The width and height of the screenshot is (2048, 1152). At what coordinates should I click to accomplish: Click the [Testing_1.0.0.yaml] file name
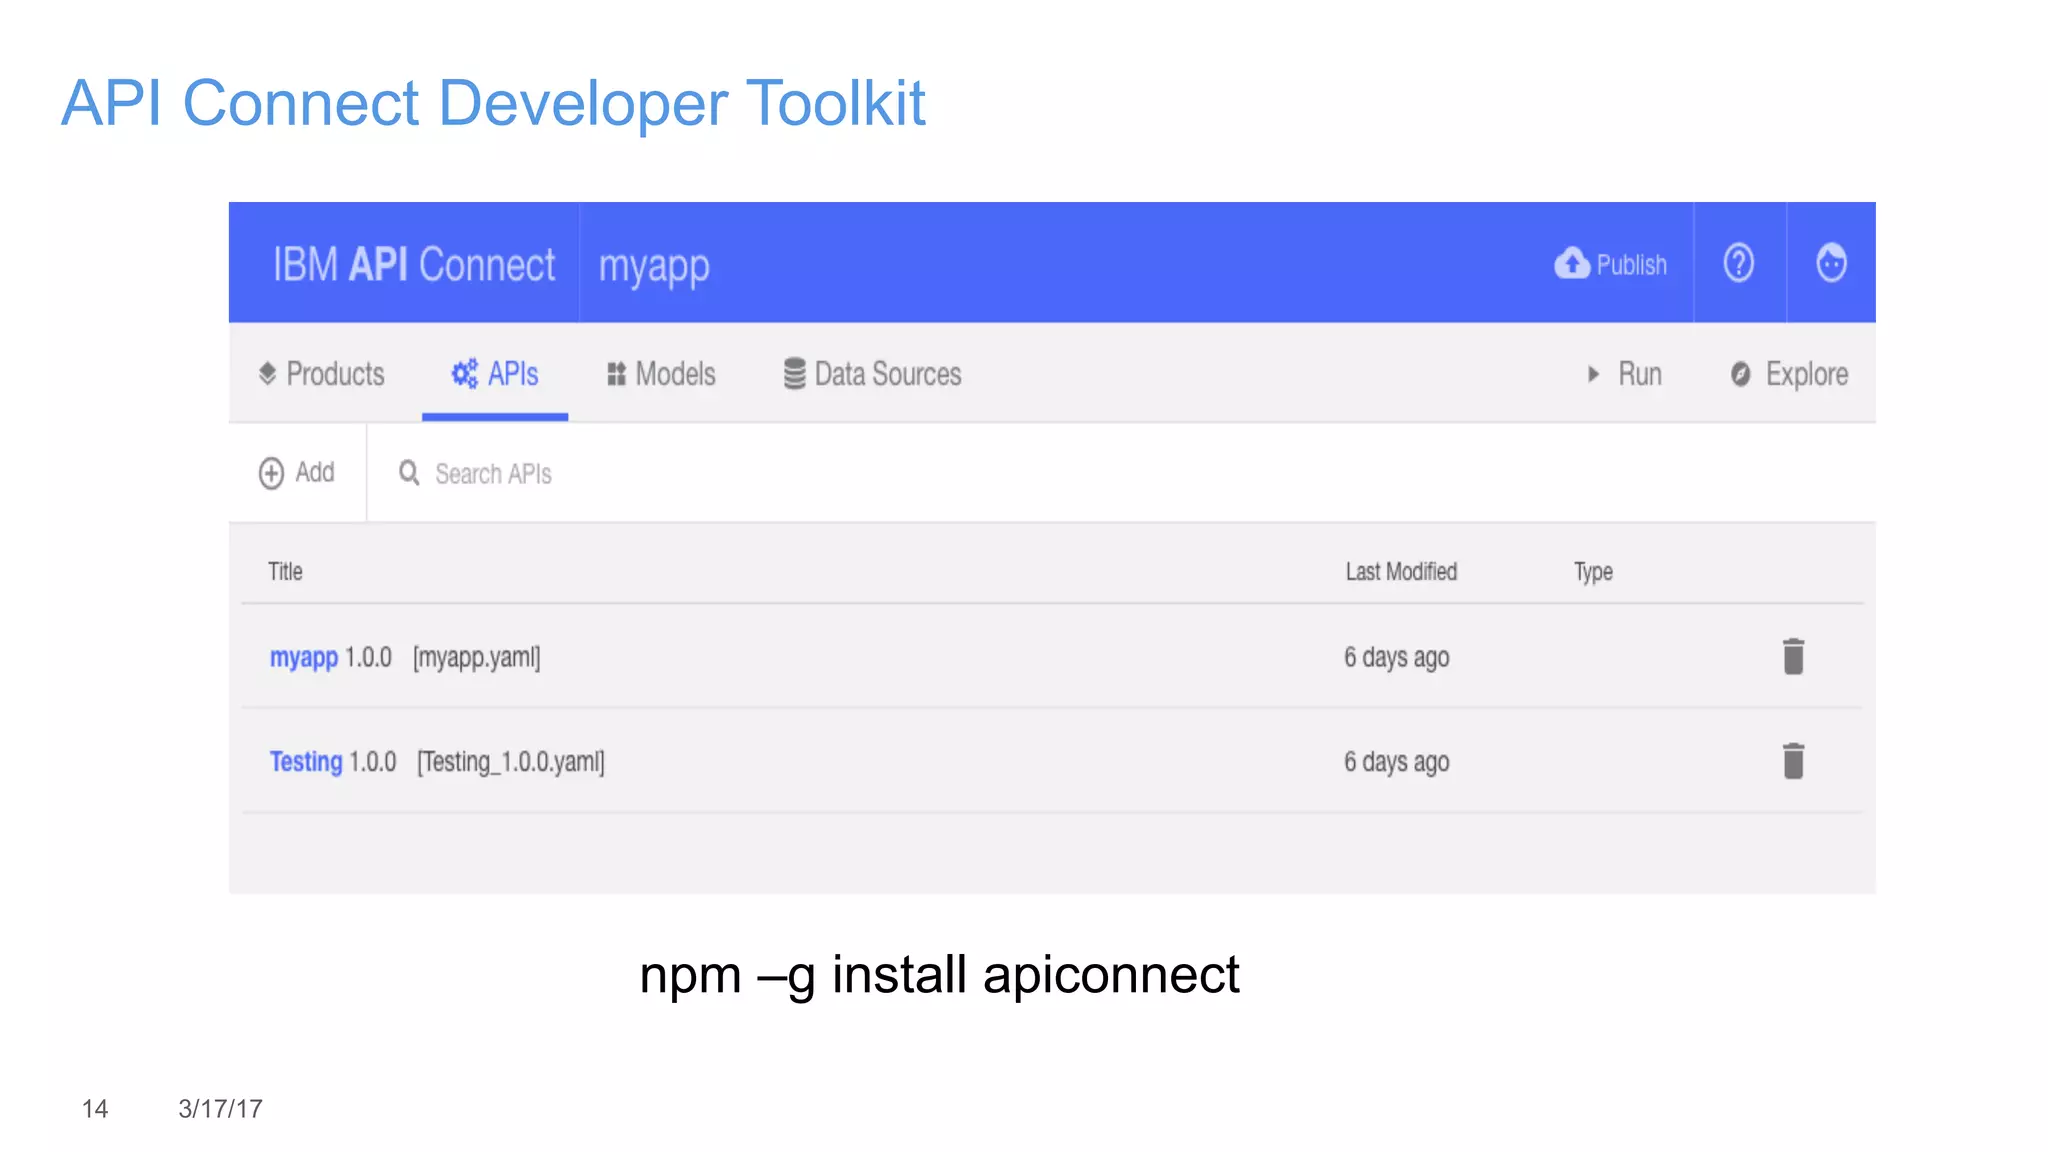coord(511,762)
